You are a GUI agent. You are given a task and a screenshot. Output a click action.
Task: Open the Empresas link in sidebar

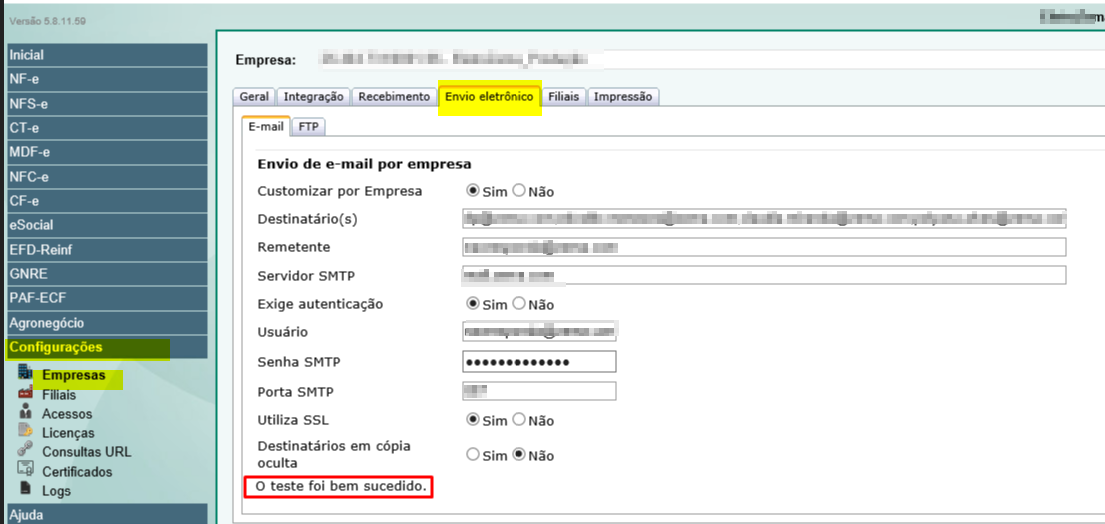[73, 375]
